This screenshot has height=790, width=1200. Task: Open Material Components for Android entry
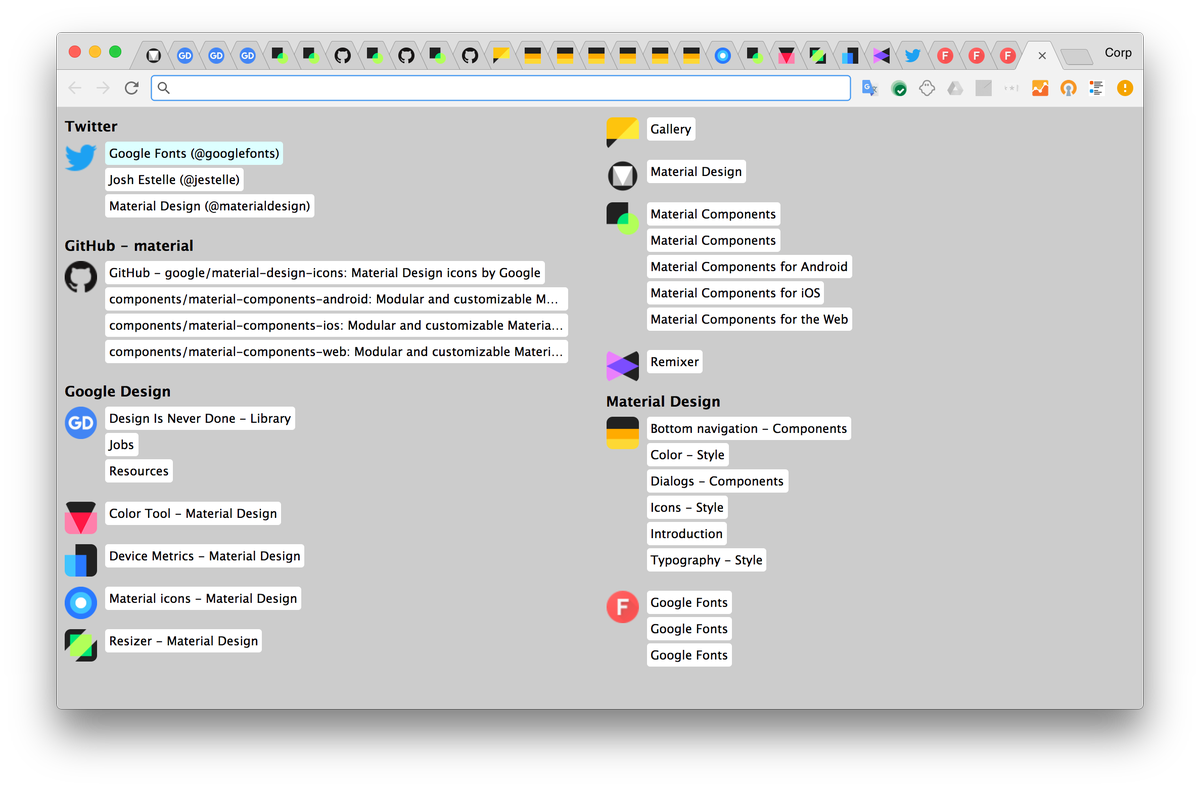coord(749,266)
